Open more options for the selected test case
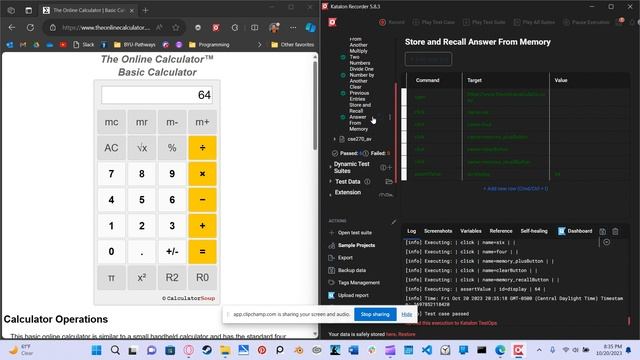 tap(390, 117)
